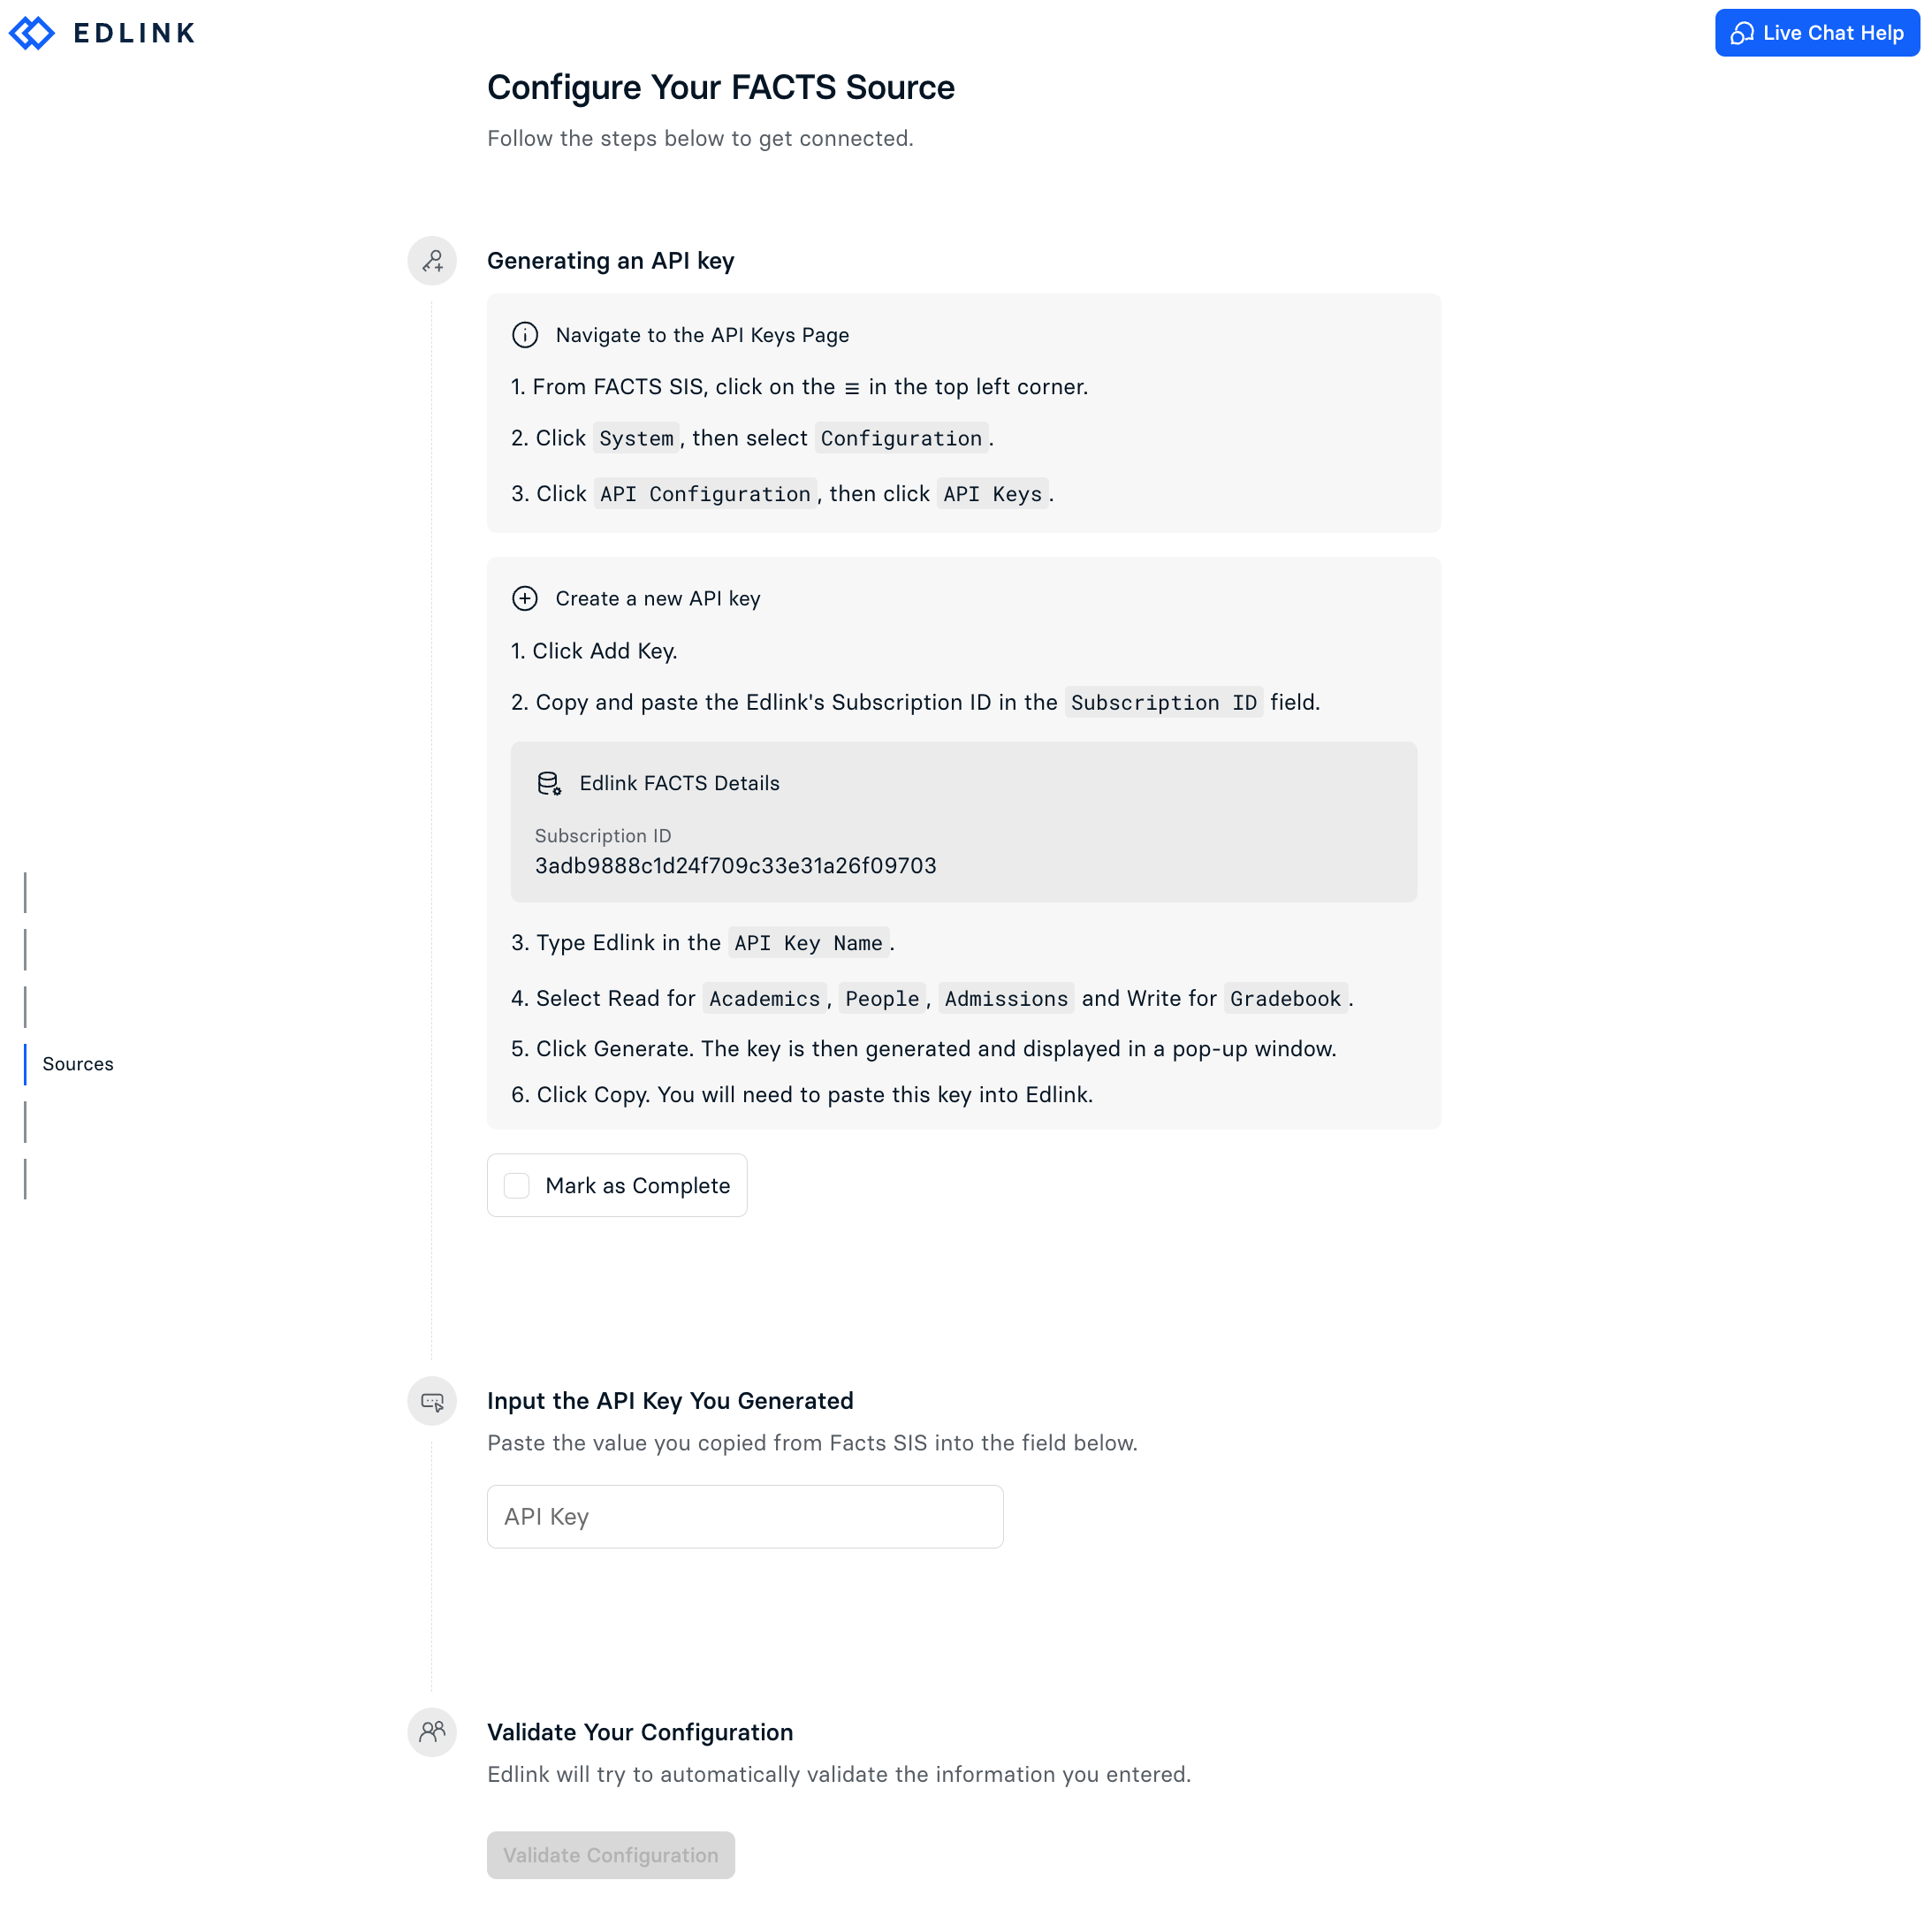This screenshot has height=1918, width=1932.
Task: Click the Validate Your Configuration people icon
Action: [432, 1732]
